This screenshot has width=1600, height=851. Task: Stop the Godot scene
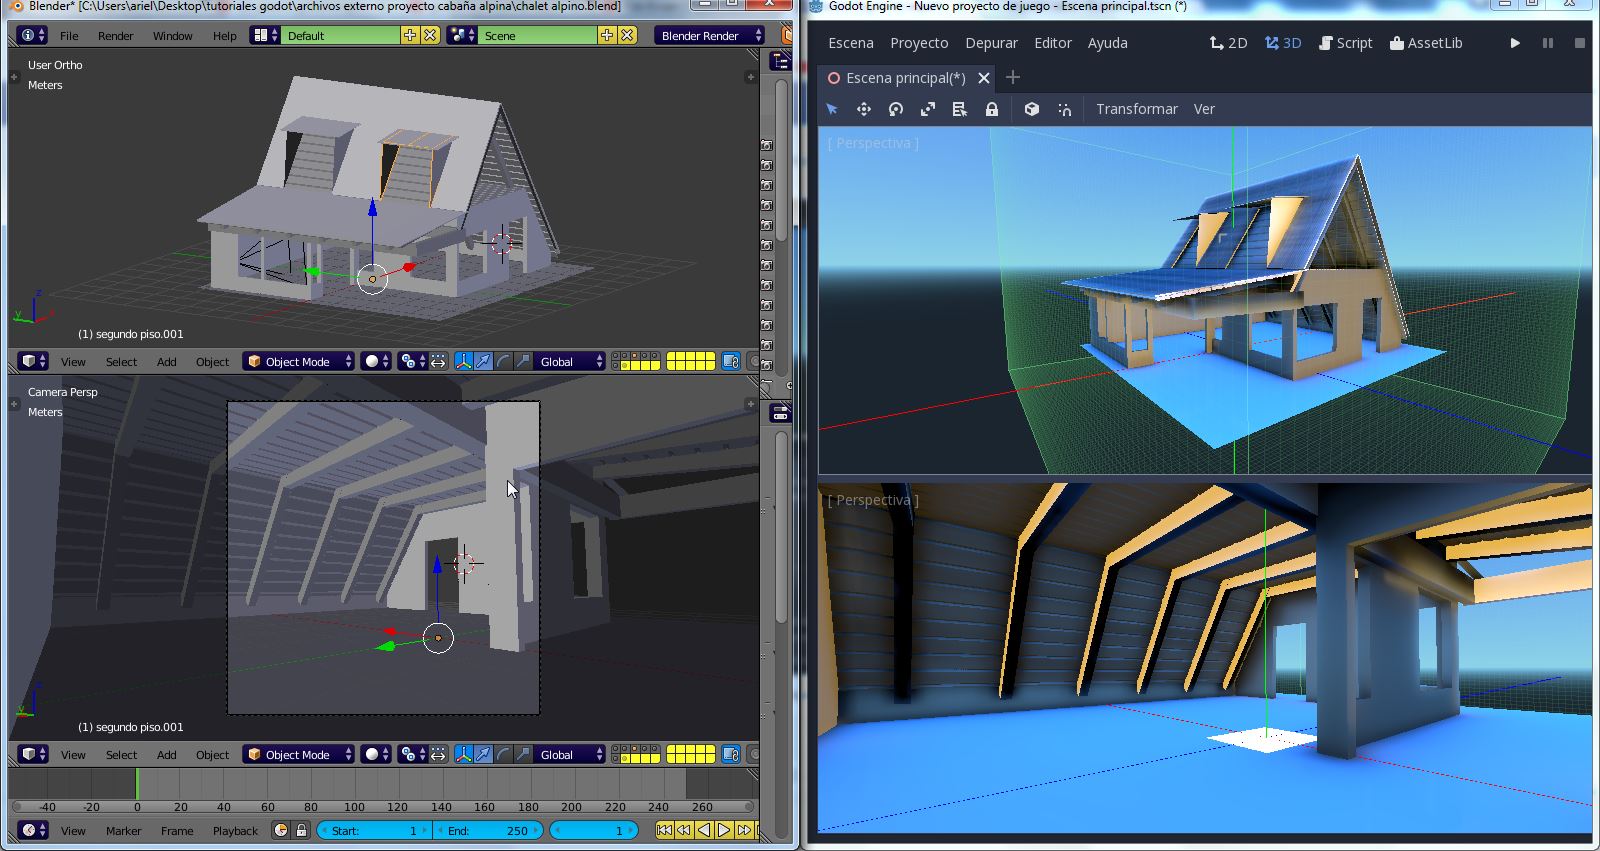[x=1580, y=43]
